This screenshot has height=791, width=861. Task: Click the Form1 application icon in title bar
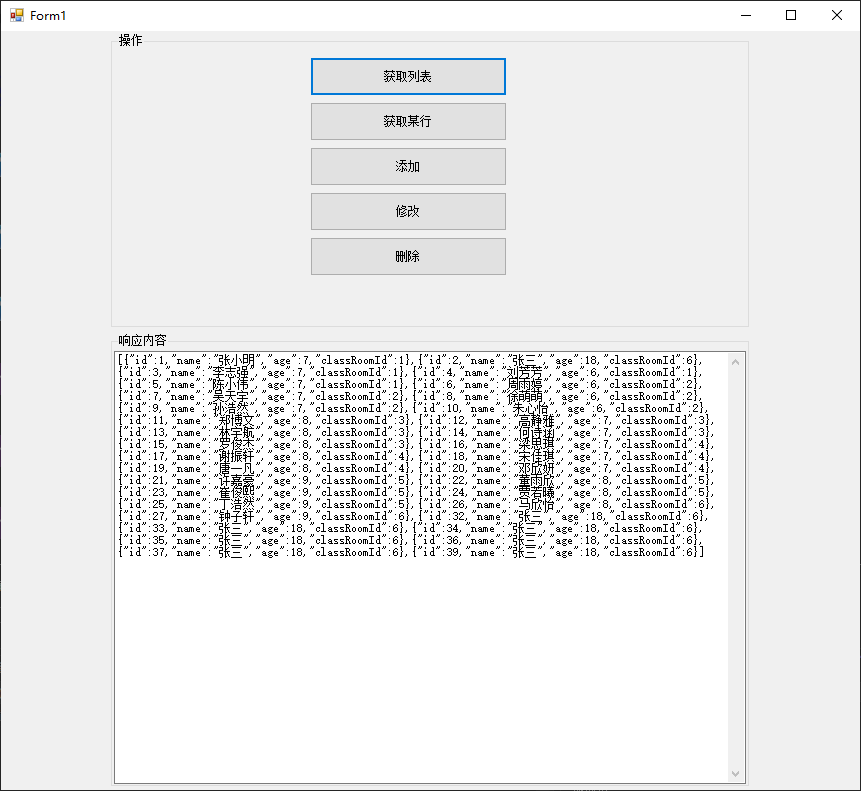(x=17, y=15)
